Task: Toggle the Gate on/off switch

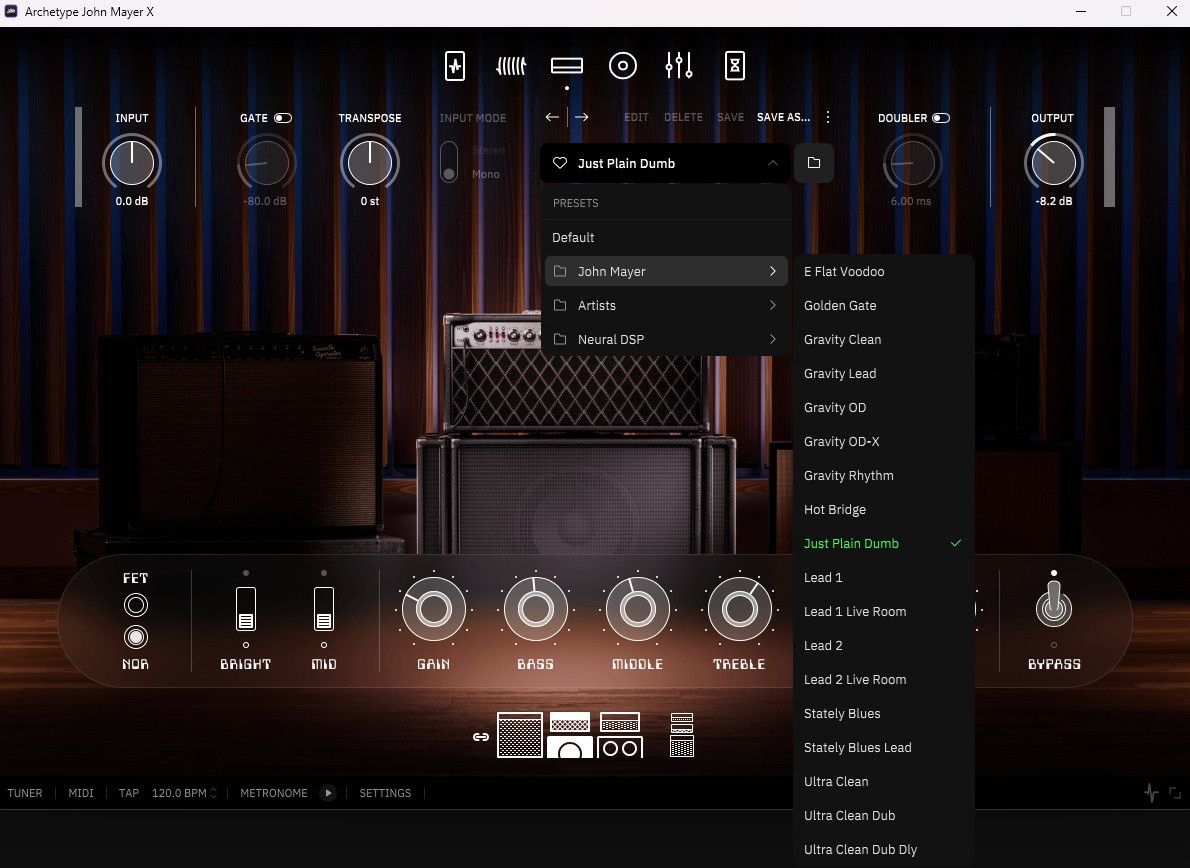Action: [x=283, y=118]
